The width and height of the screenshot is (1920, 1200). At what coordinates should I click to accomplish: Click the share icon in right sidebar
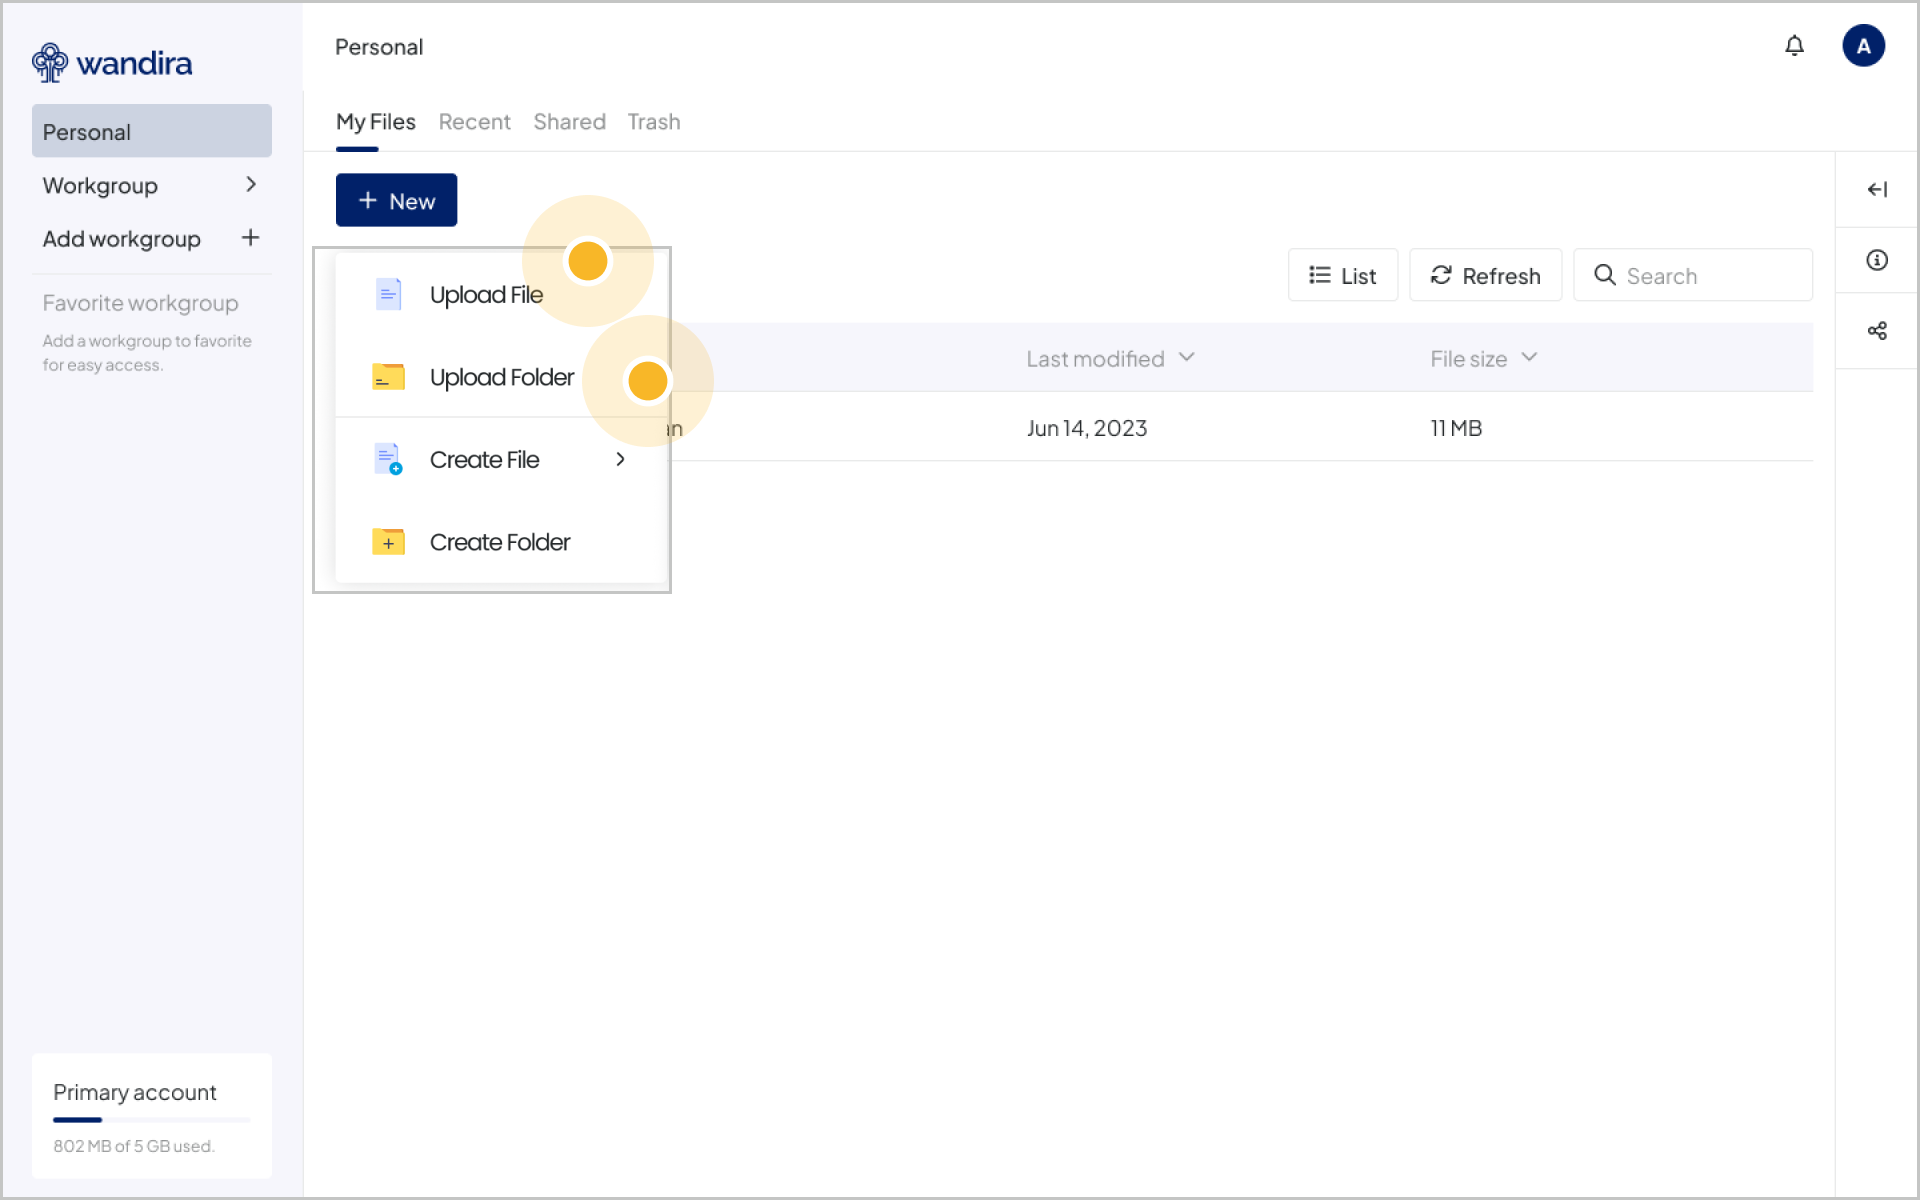click(x=1877, y=331)
